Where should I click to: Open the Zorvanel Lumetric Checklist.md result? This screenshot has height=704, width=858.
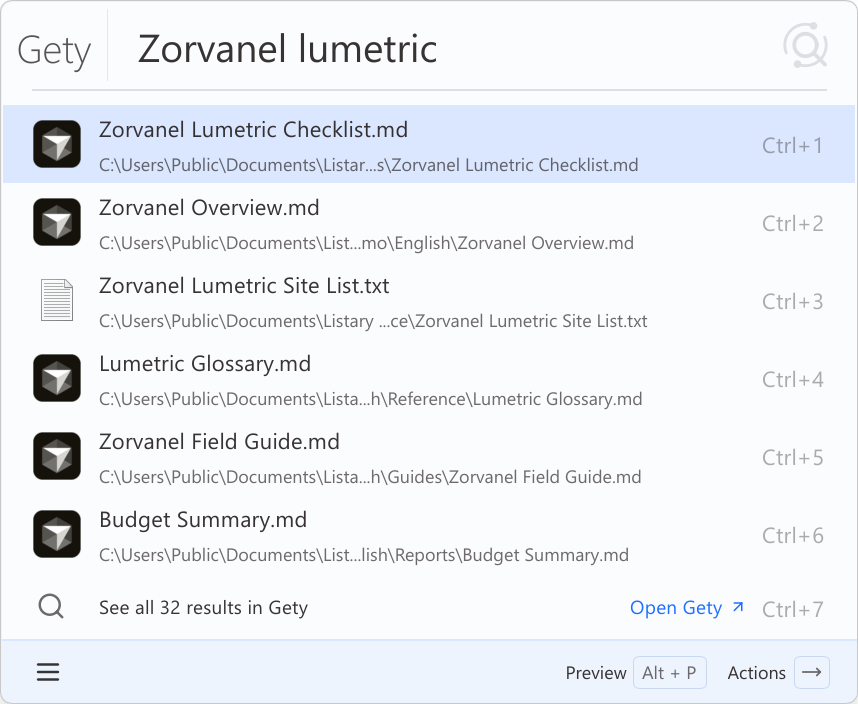(x=429, y=144)
